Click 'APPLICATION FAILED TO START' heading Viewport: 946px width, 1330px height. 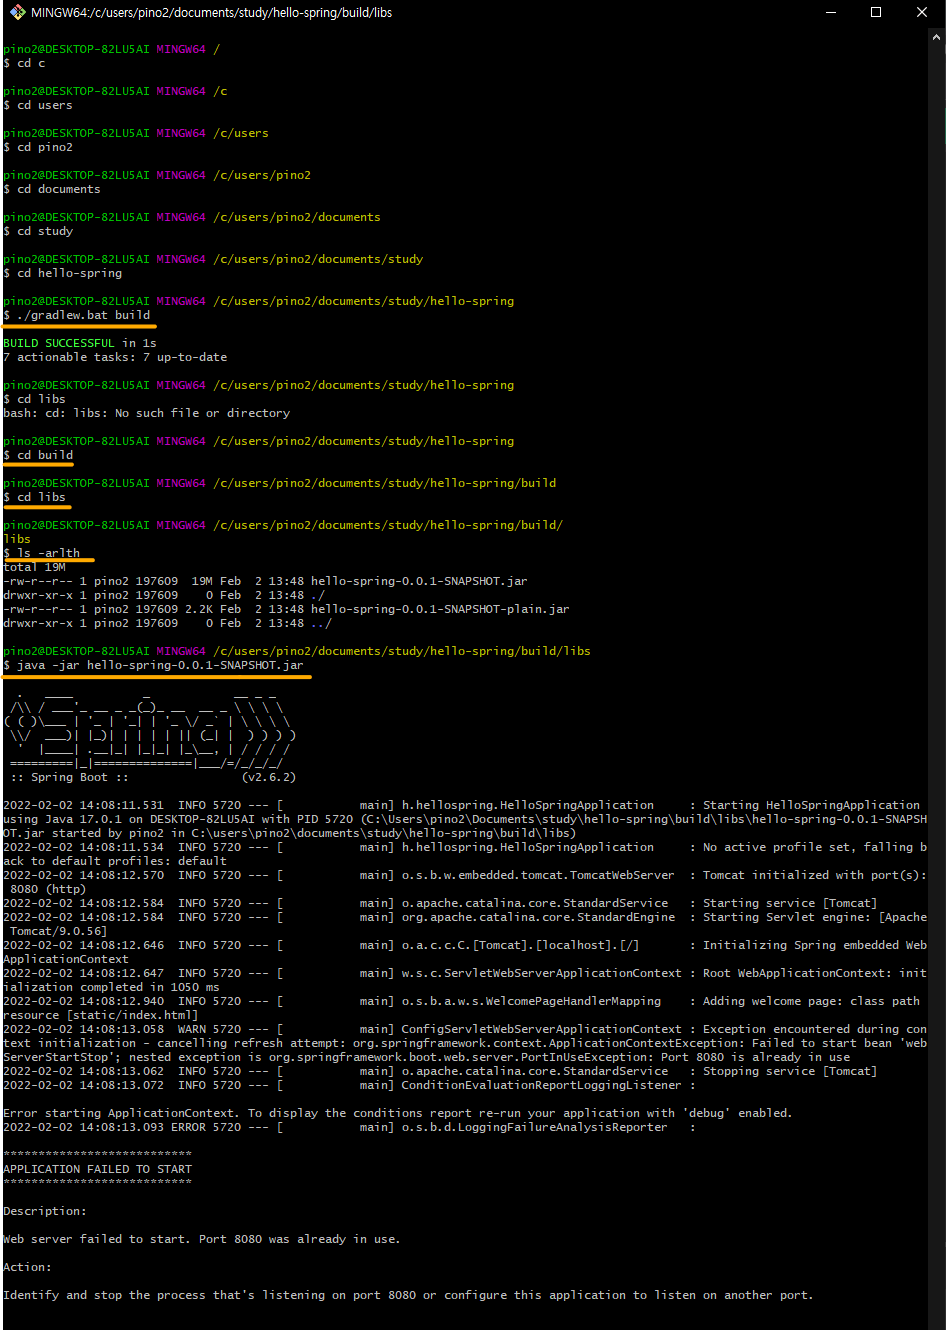coord(97,1169)
